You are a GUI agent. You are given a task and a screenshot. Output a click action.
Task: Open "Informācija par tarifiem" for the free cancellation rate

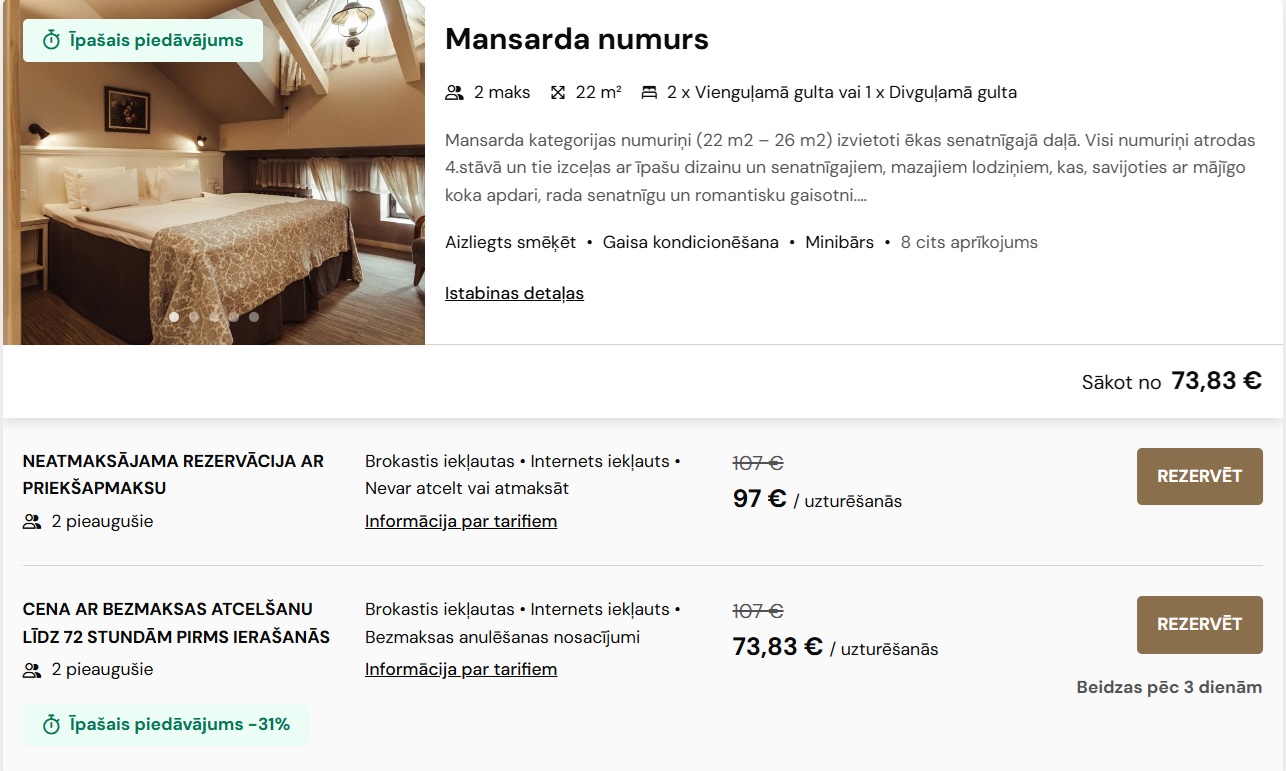click(461, 669)
